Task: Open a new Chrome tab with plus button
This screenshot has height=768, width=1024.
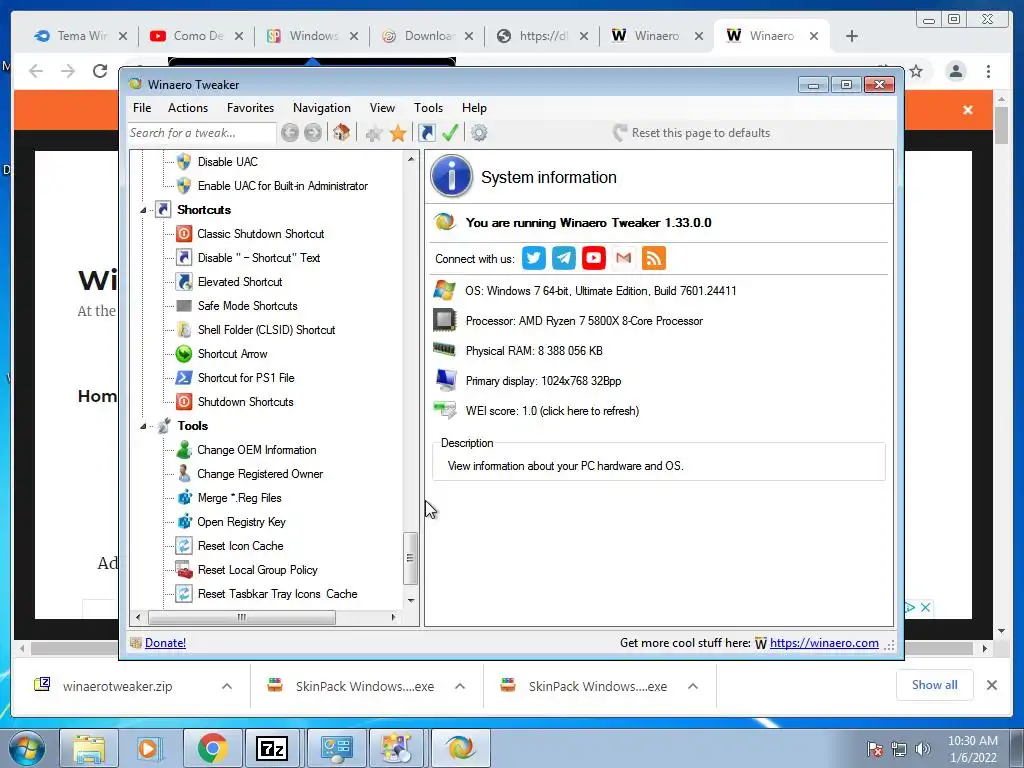Action: pyautogui.click(x=852, y=36)
